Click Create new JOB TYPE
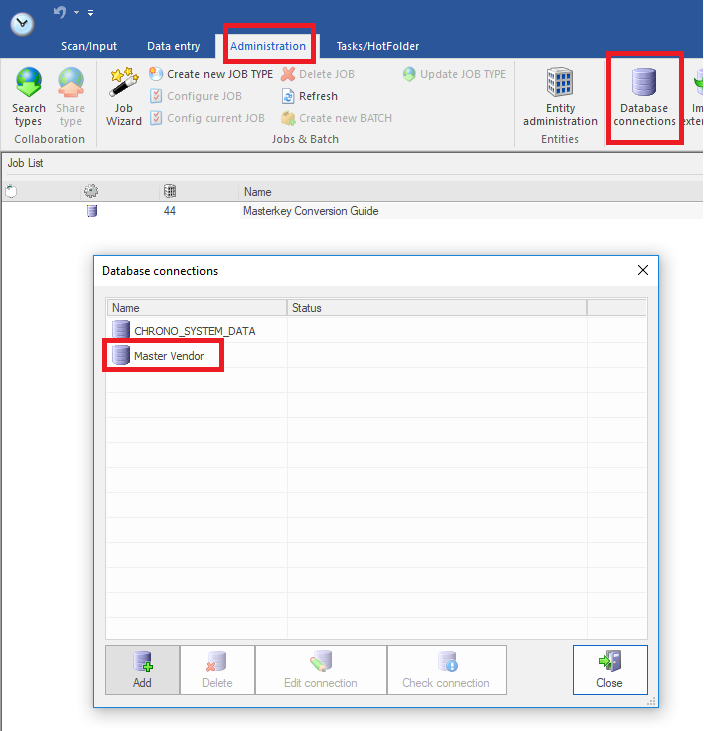 (211, 74)
